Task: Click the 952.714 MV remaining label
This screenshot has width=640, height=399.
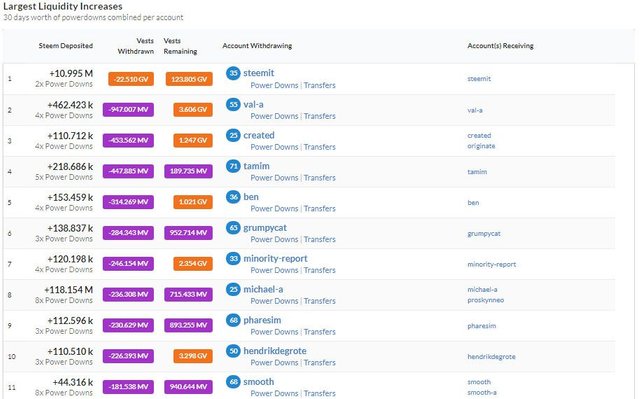Action: (x=189, y=233)
